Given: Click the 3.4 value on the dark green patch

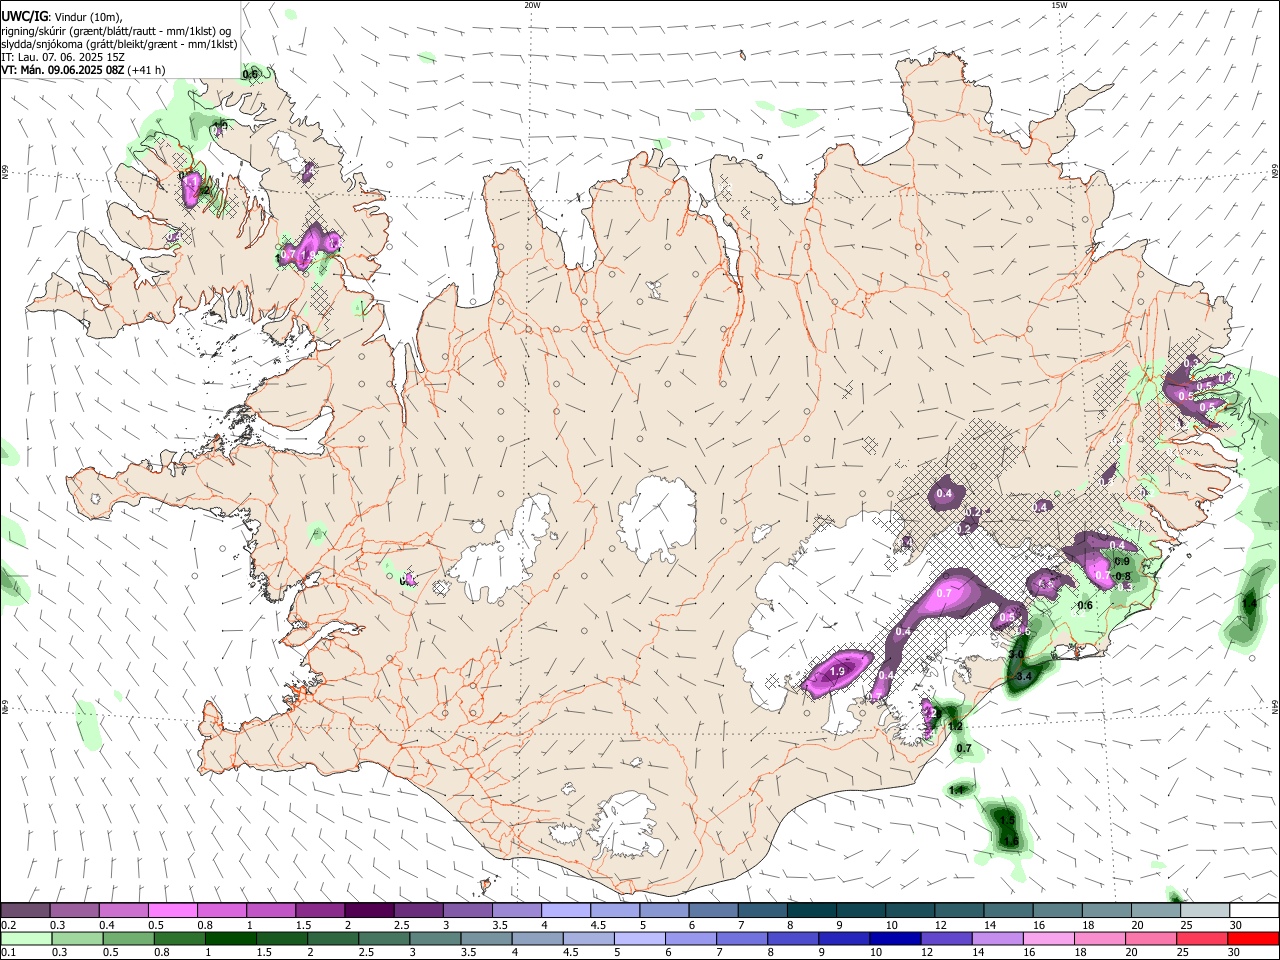Looking at the screenshot, I should [x=1023, y=677].
